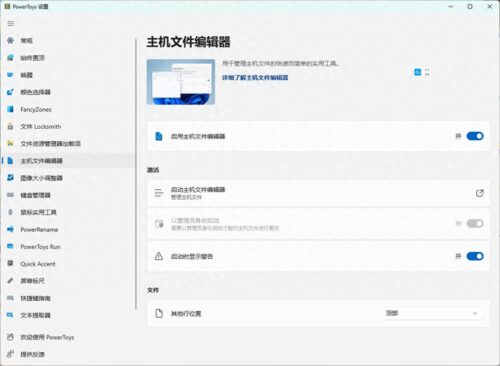The width and height of the screenshot is (500, 366).
Task: Open the hamburger navigation menu
Action: [x=11, y=23]
